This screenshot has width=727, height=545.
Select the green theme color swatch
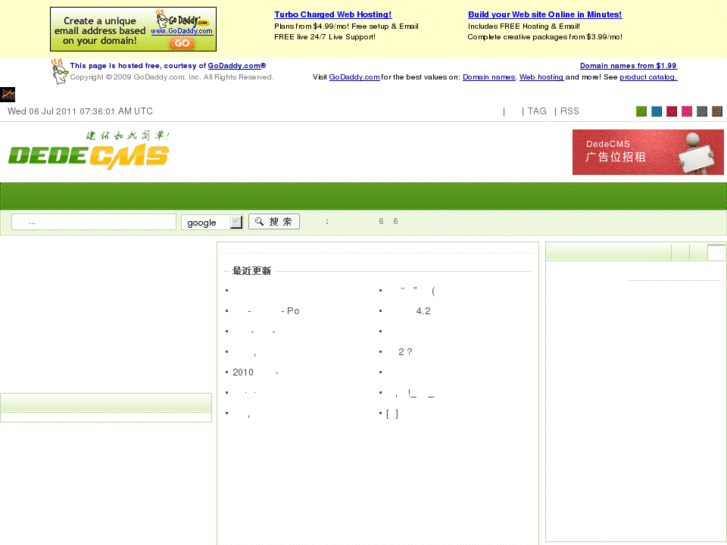pos(641,111)
